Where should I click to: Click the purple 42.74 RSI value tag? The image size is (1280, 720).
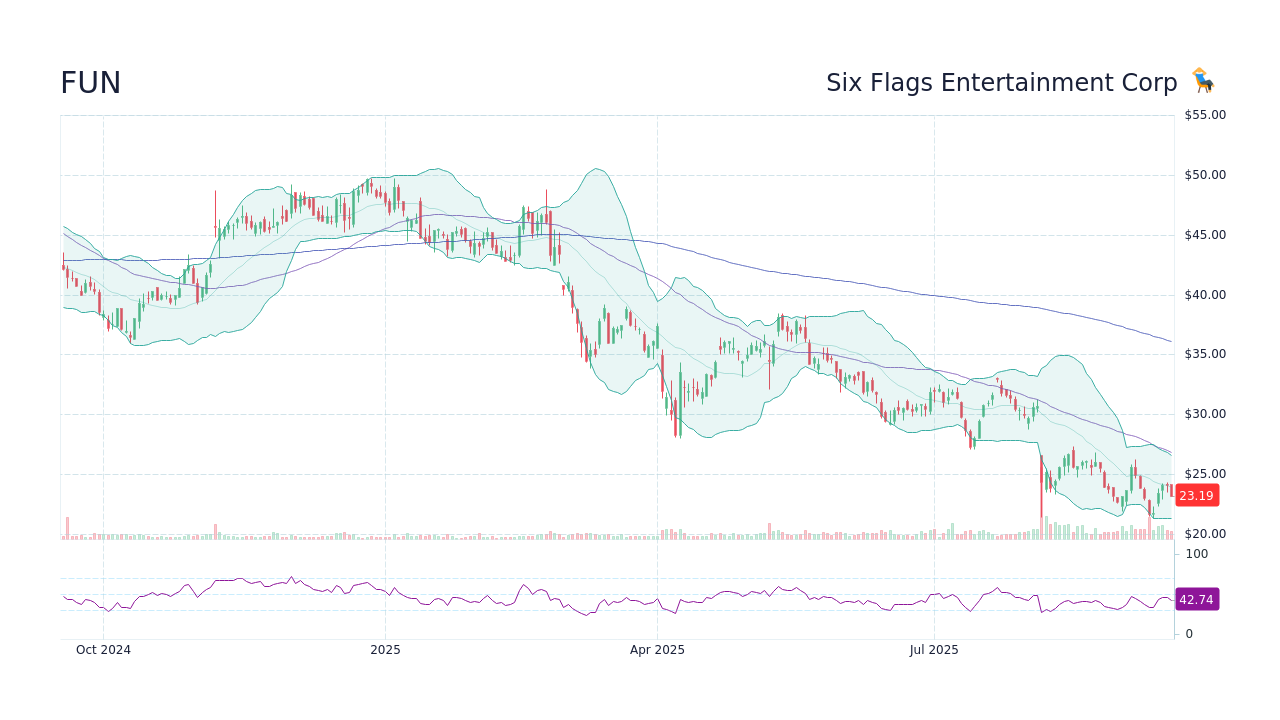(1196, 599)
